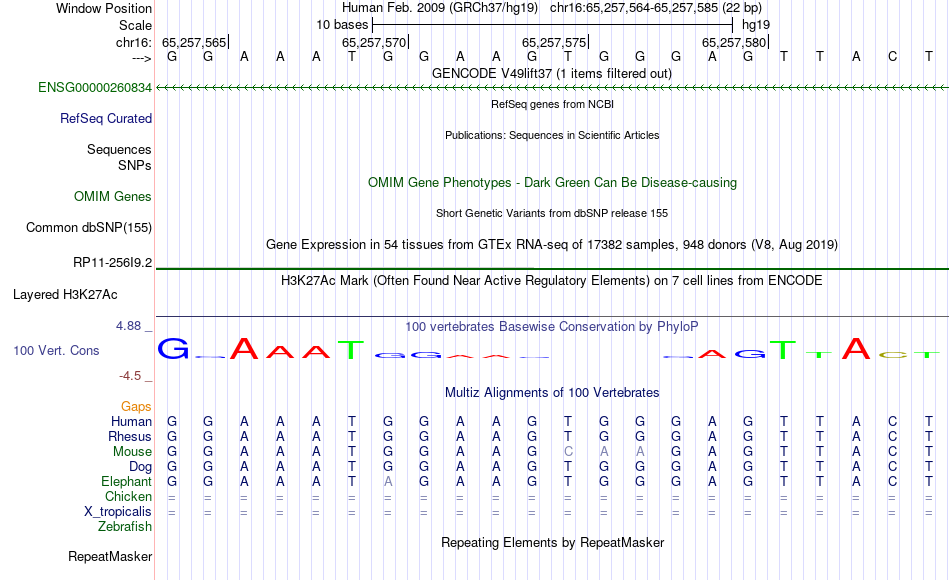The width and height of the screenshot is (950, 580).
Task: Click the OMIM Gene Phenotypes track title
Action: coord(552,182)
